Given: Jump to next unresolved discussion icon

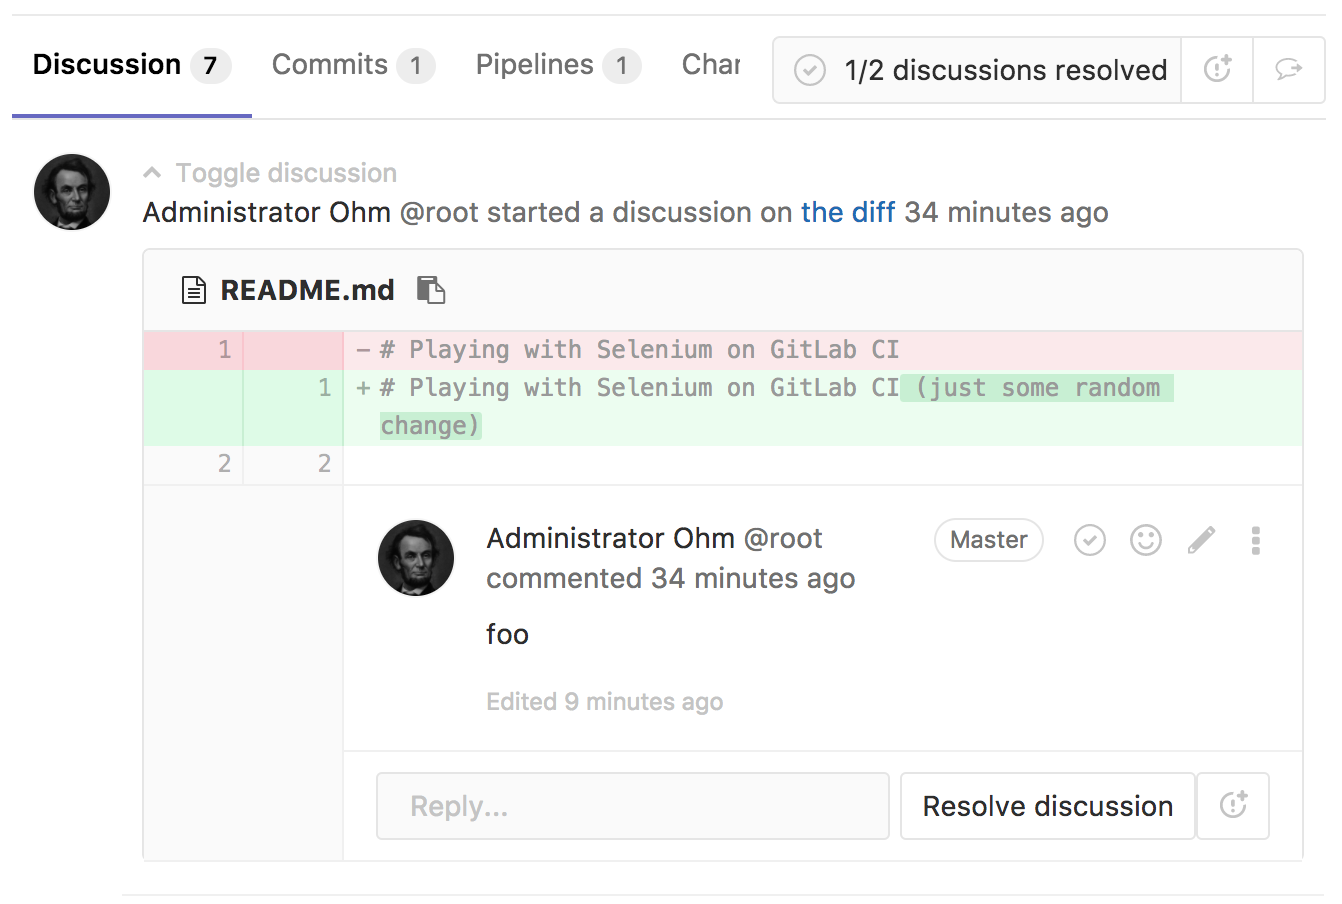Looking at the screenshot, I should pos(1288,70).
